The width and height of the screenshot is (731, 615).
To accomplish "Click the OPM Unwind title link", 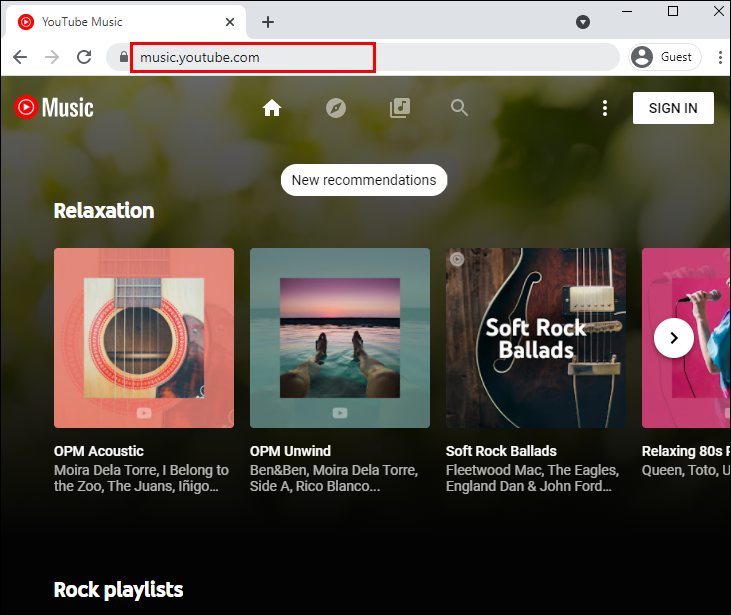I will pos(290,451).
